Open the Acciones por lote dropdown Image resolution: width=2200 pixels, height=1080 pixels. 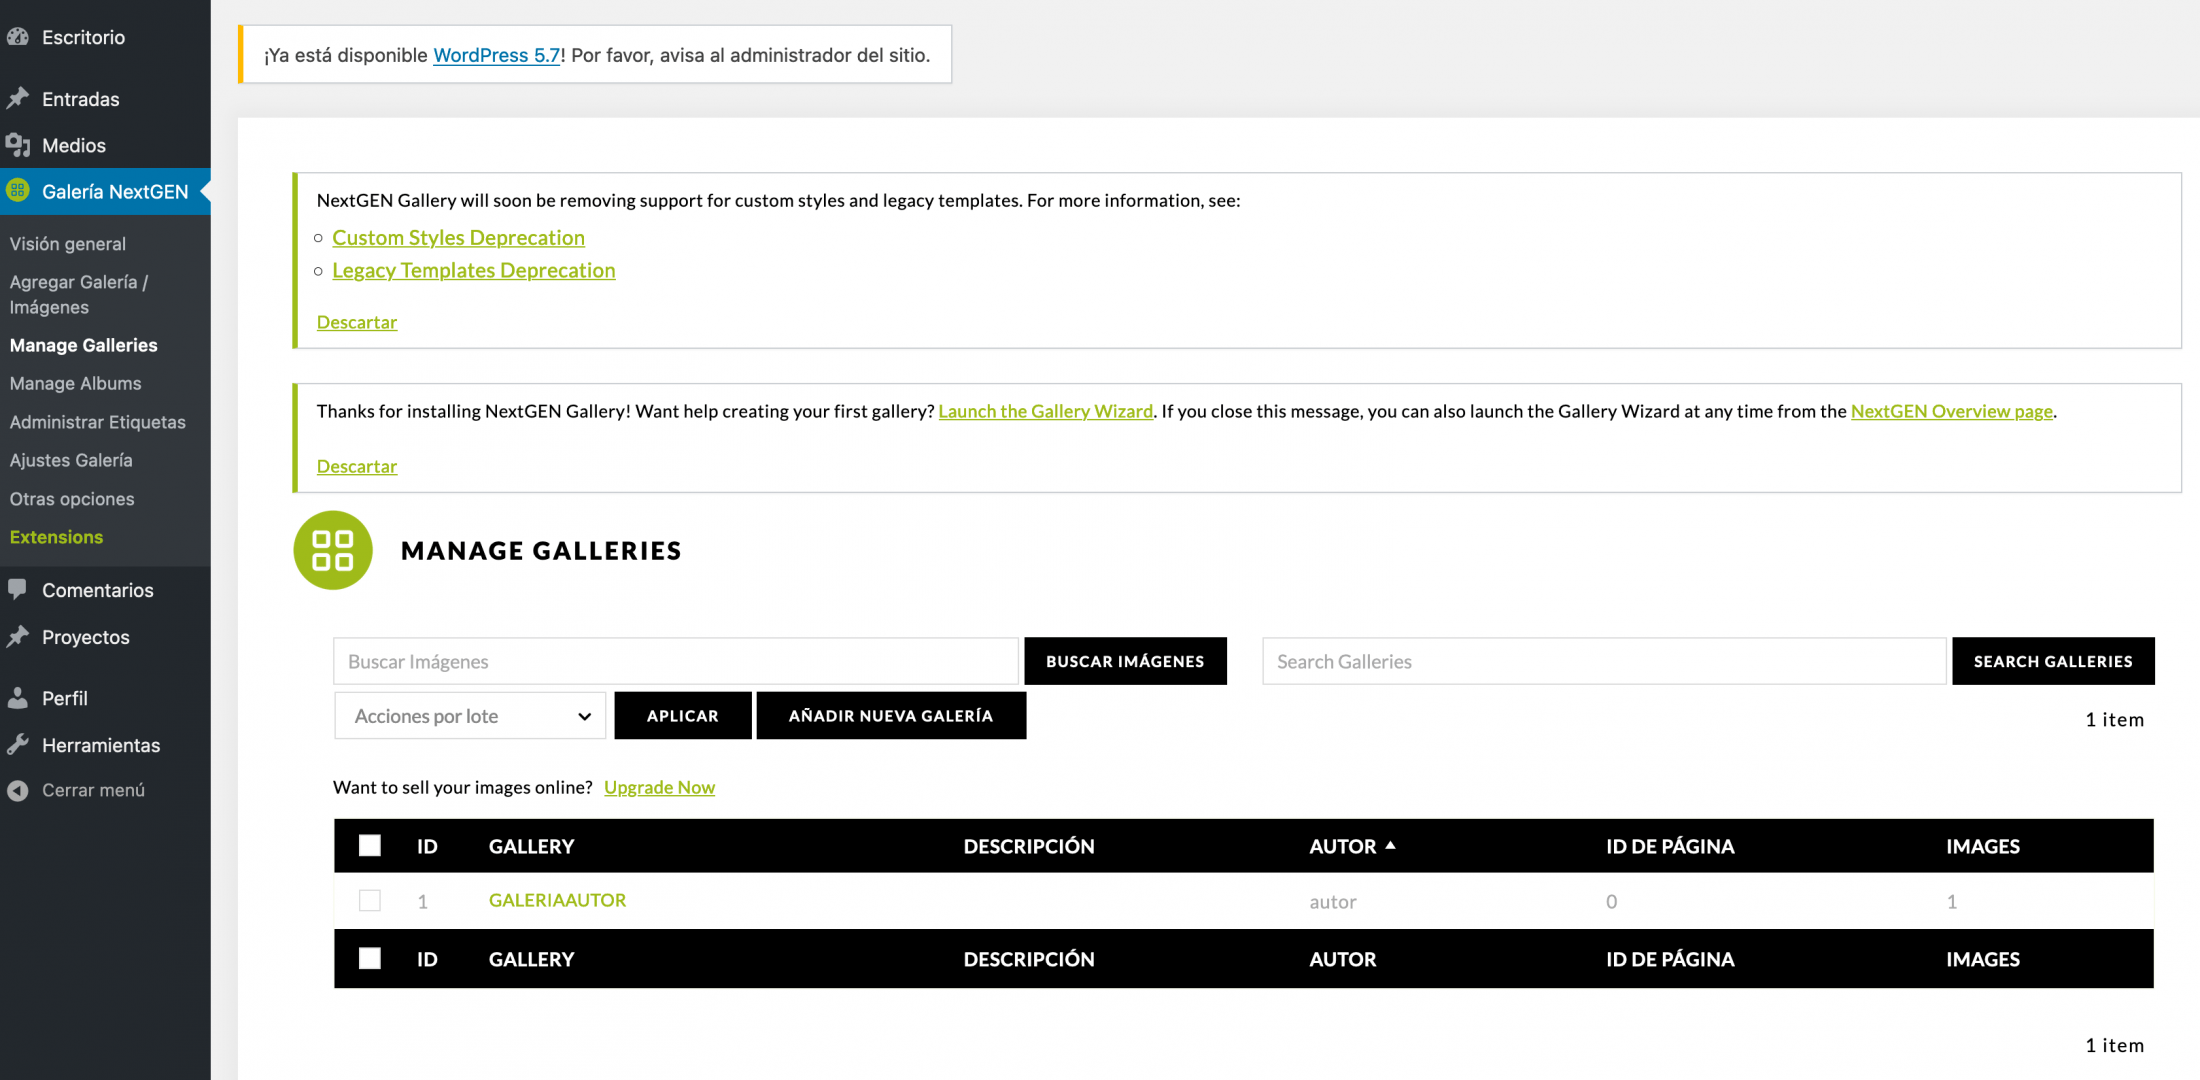click(x=470, y=716)
